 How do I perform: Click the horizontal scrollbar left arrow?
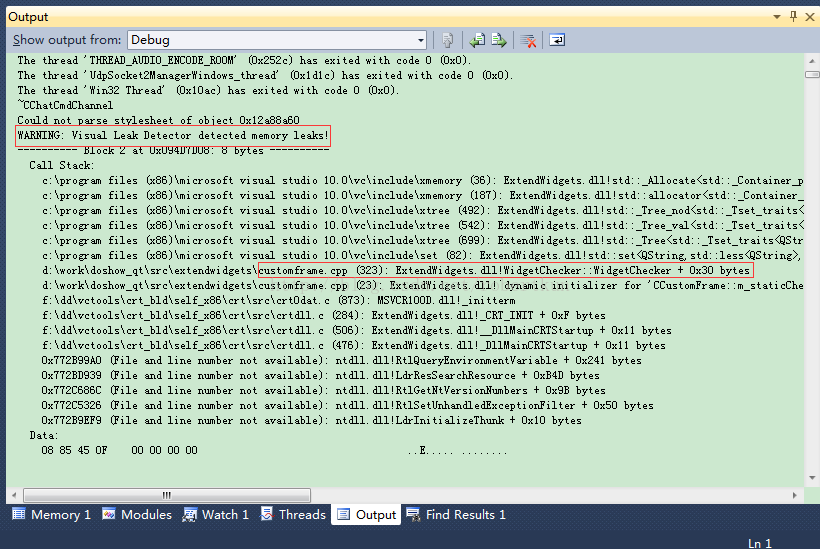click(14, 495)
